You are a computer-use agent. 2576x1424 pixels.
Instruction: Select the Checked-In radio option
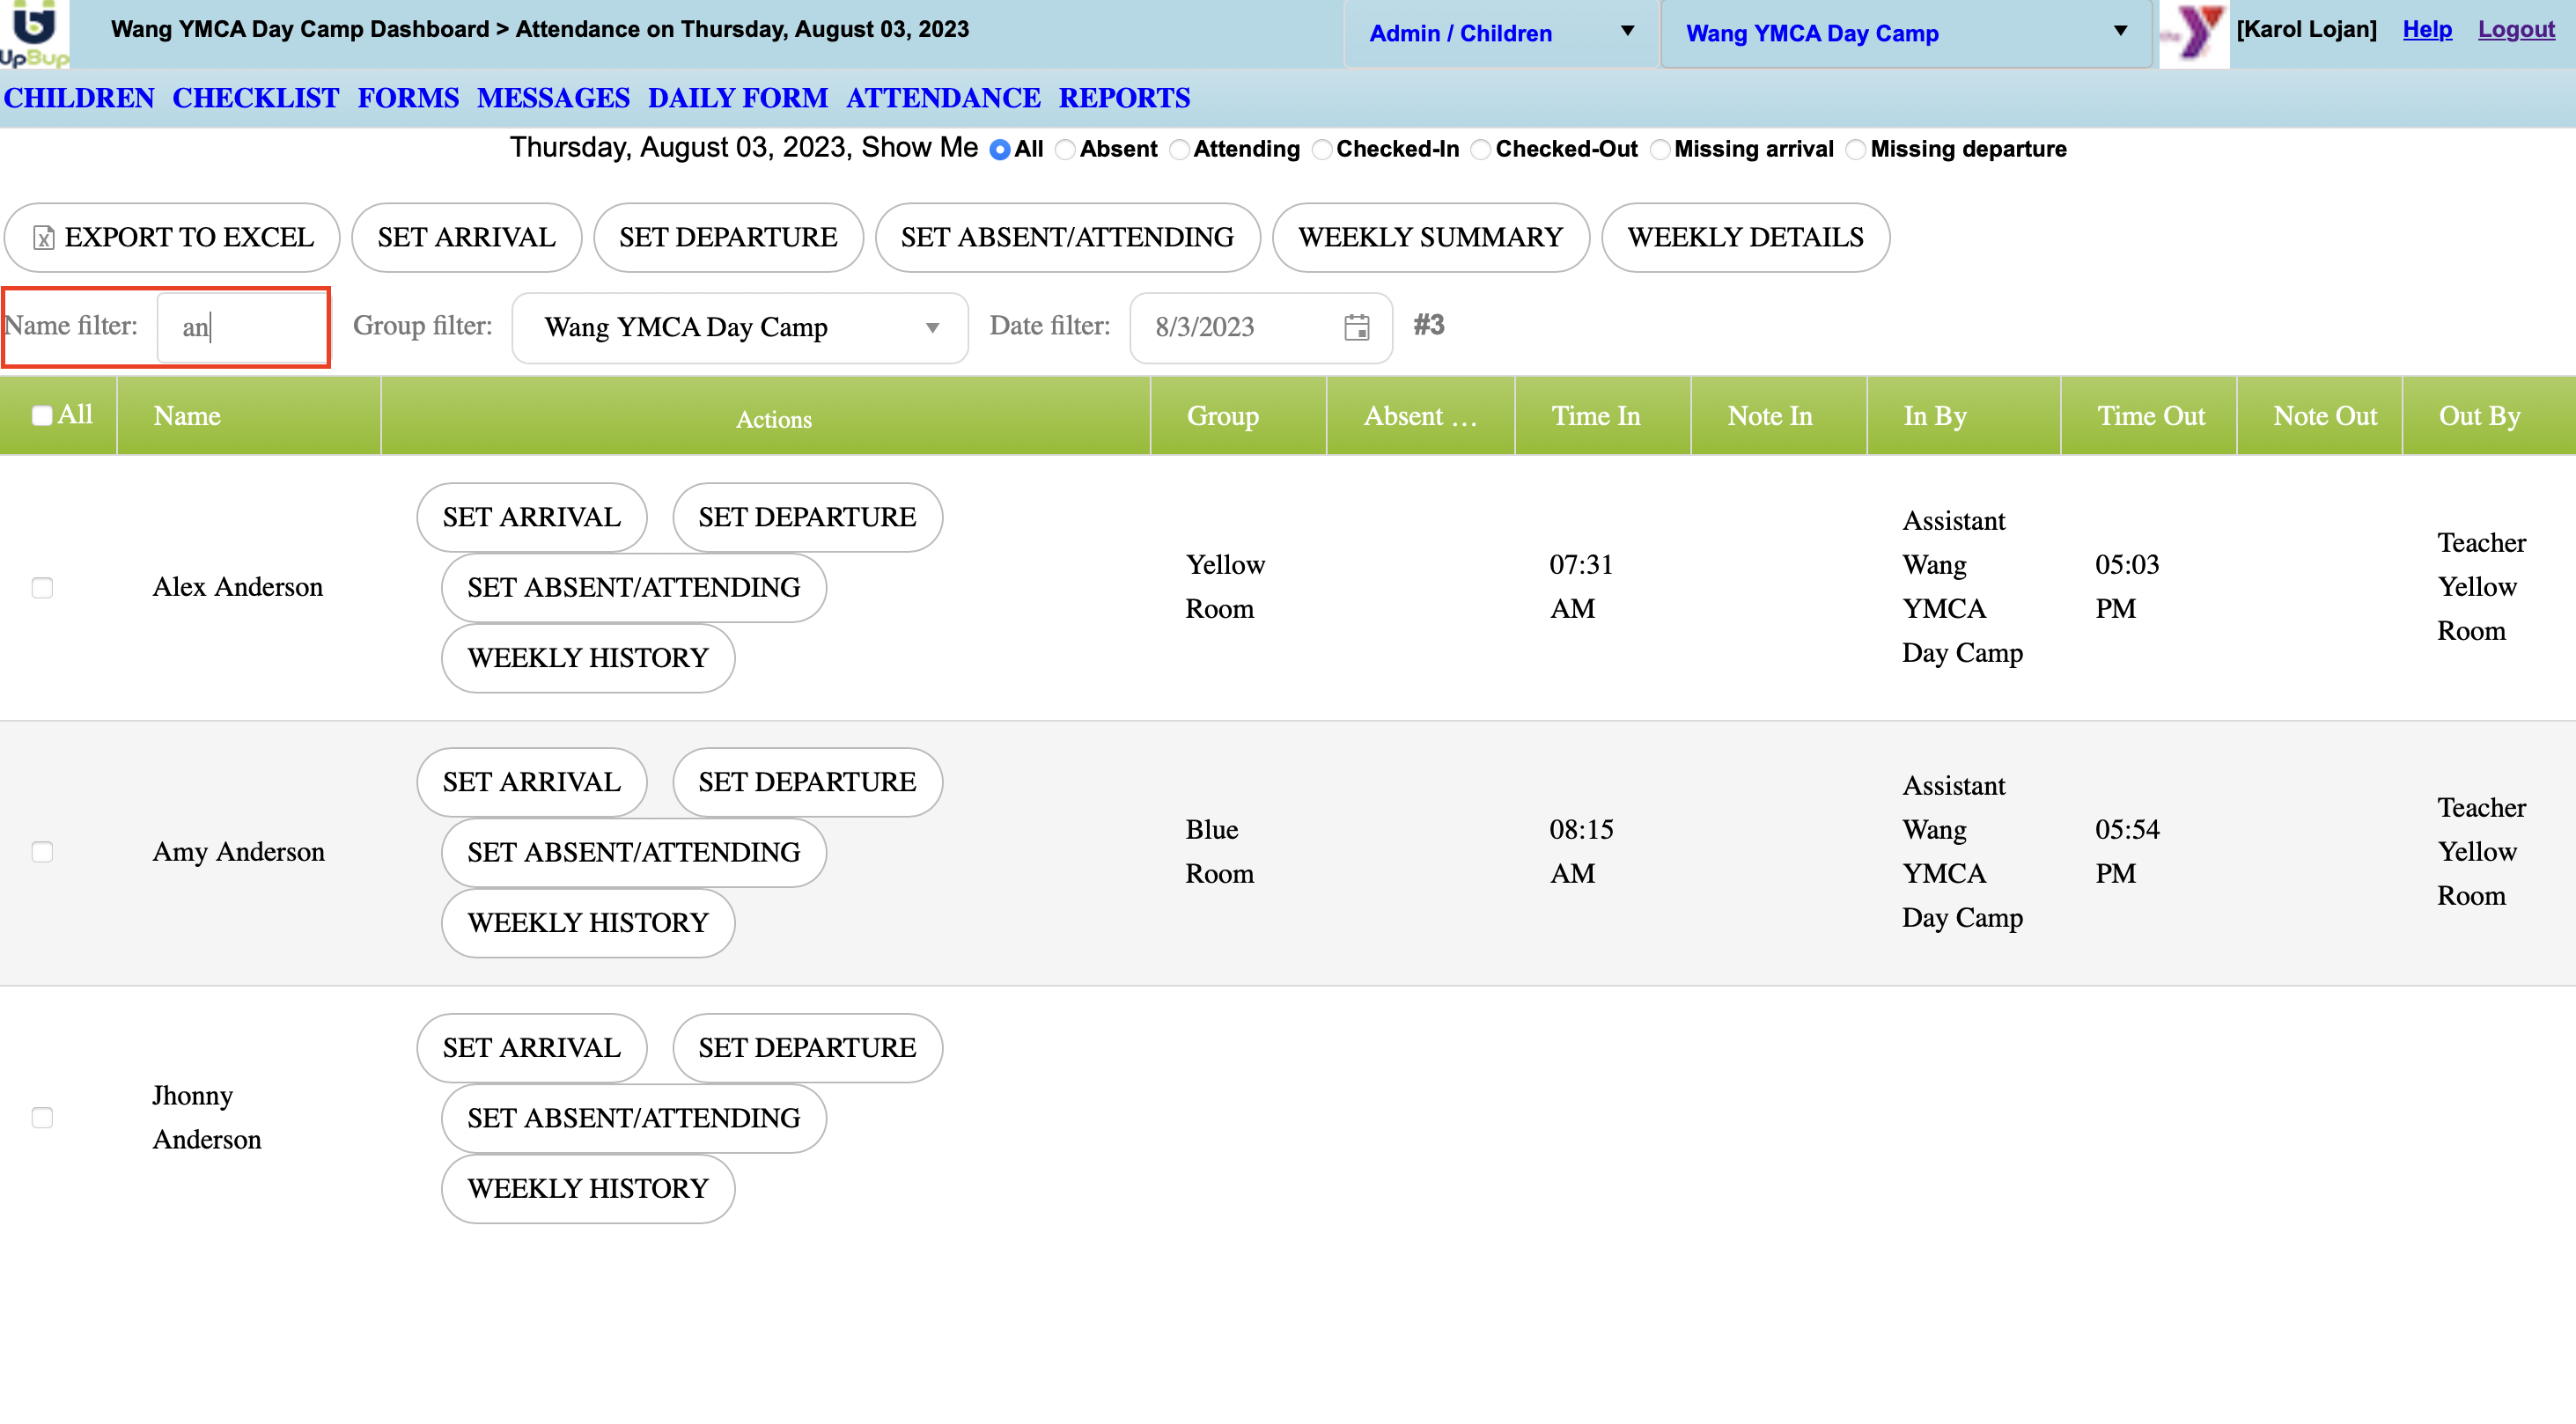[x=1322, y=150]
